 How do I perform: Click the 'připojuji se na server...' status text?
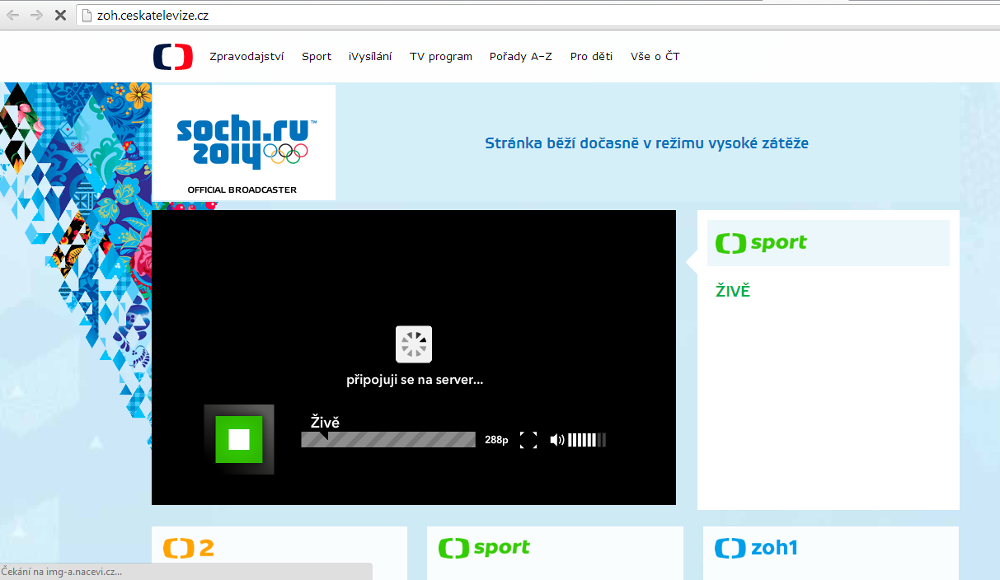[x=415, y=380]
